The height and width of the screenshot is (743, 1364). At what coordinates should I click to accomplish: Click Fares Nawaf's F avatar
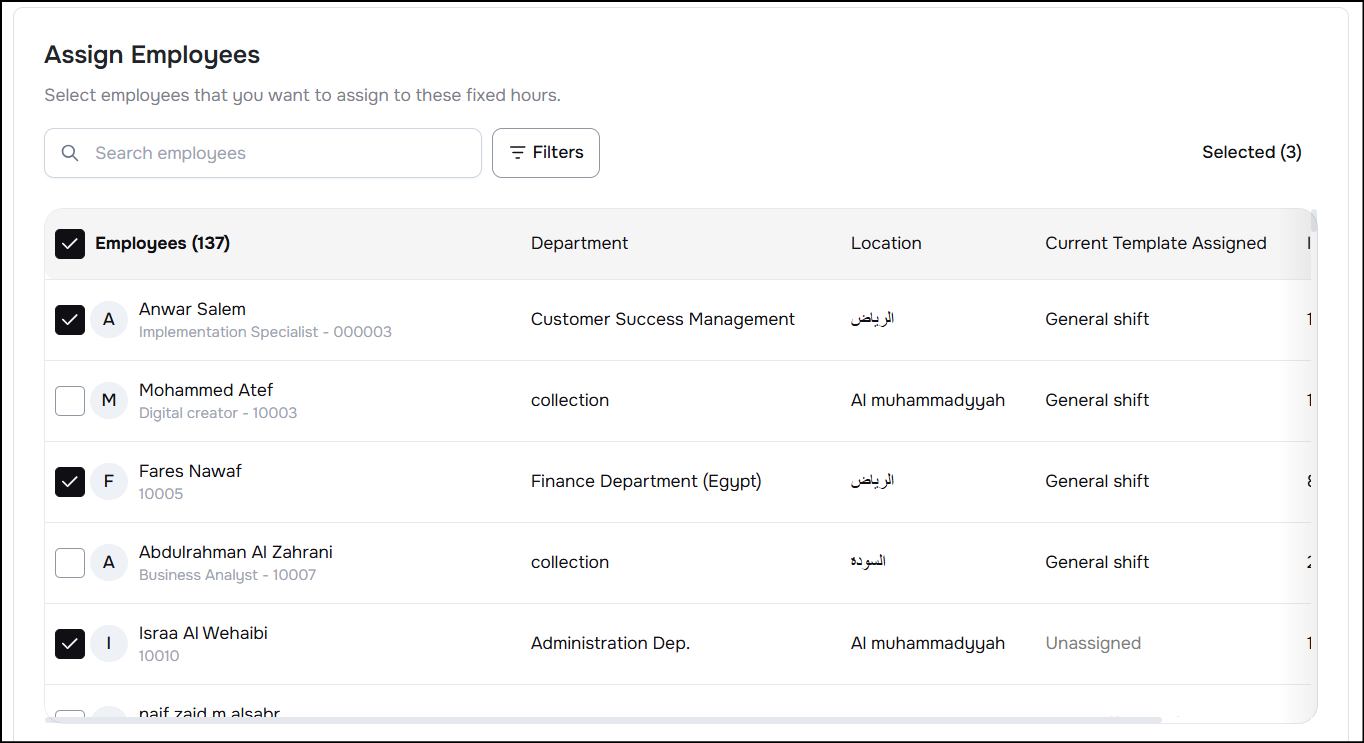click(109, 482)
